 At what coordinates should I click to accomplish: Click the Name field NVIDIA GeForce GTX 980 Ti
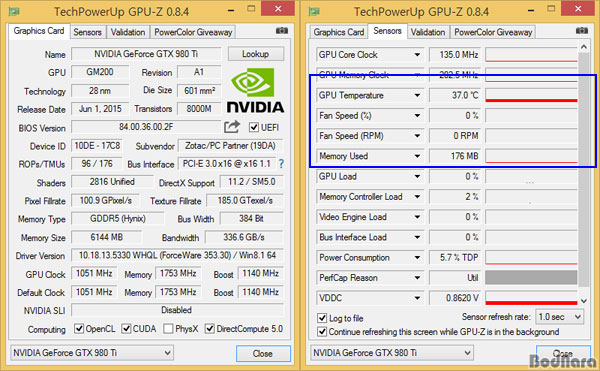point(146,54)
